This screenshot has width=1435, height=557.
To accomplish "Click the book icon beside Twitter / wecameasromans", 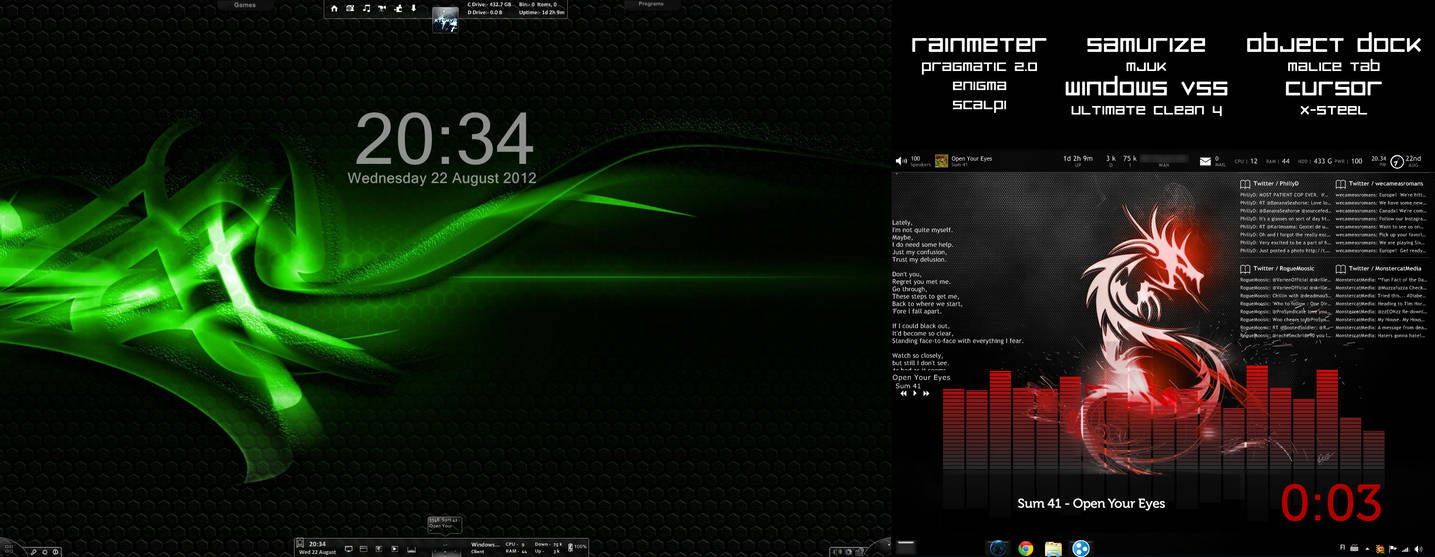I will tap(1340, 184).
